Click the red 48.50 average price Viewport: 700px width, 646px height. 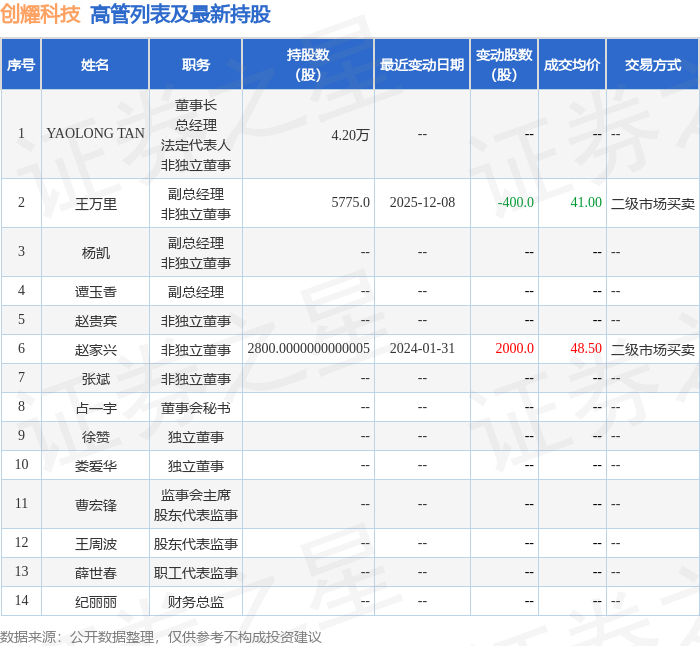pos(586,348)
